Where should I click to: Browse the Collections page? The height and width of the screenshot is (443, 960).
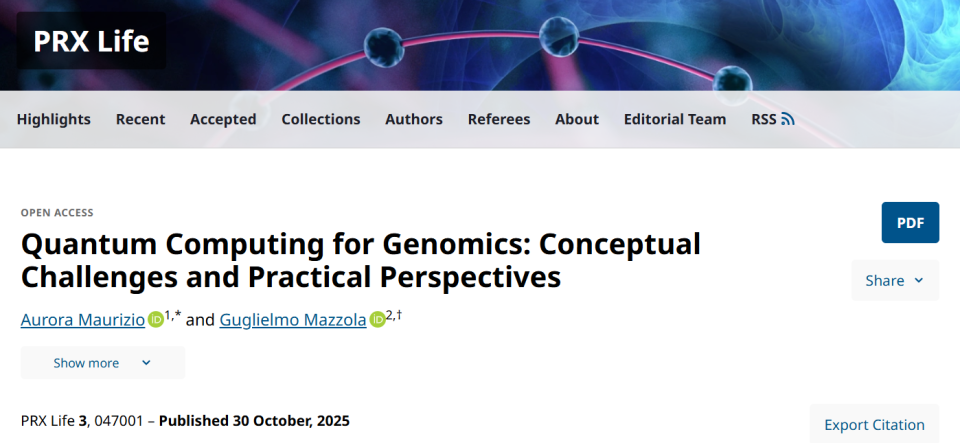point(321,119)
